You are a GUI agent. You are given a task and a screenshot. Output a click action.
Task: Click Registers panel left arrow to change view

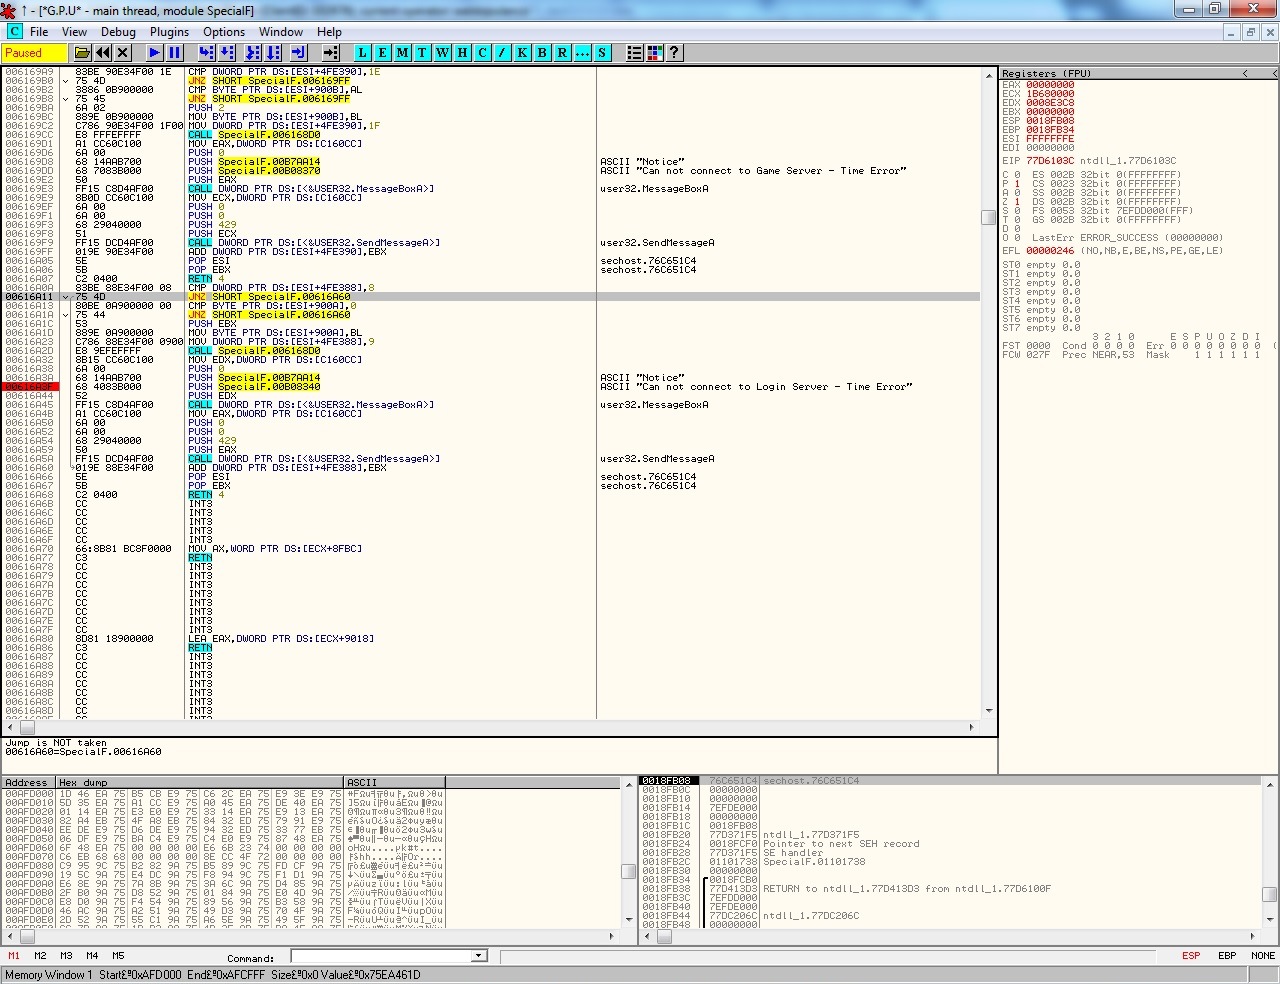coord(1245,73)
